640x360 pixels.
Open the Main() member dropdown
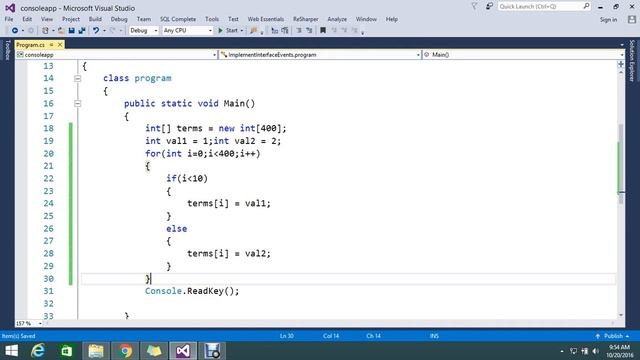[523, 55]
